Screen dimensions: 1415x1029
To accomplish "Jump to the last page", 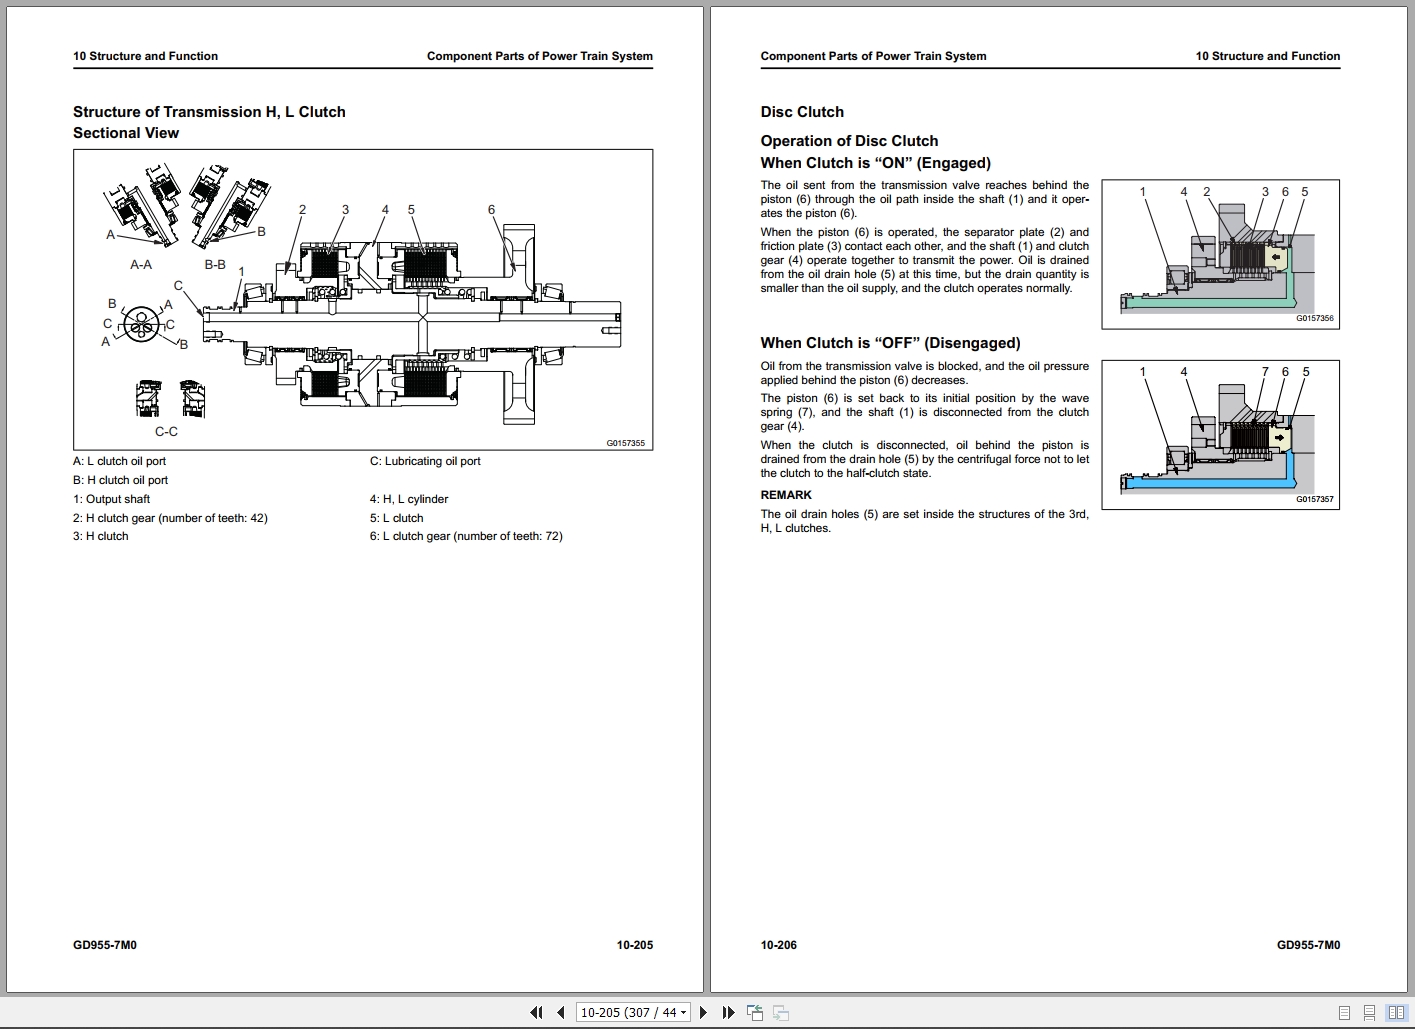I will coord(728,1013).
